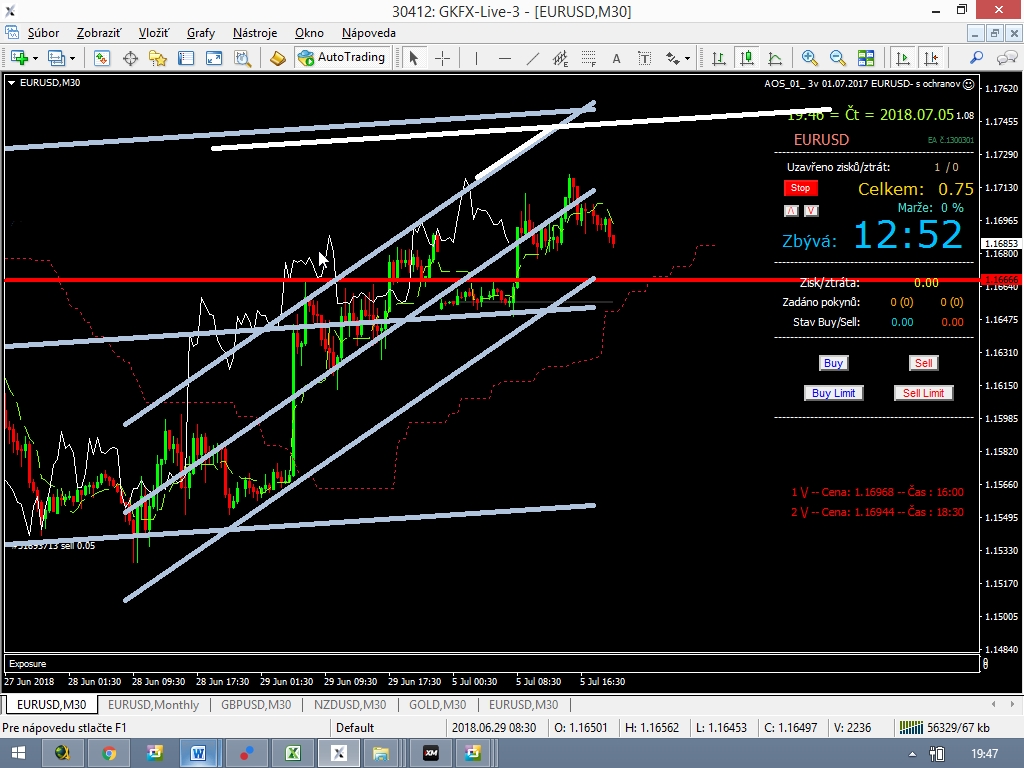
Task: Expand the arrows objects dropdown arrow
Action: [687, 58]
